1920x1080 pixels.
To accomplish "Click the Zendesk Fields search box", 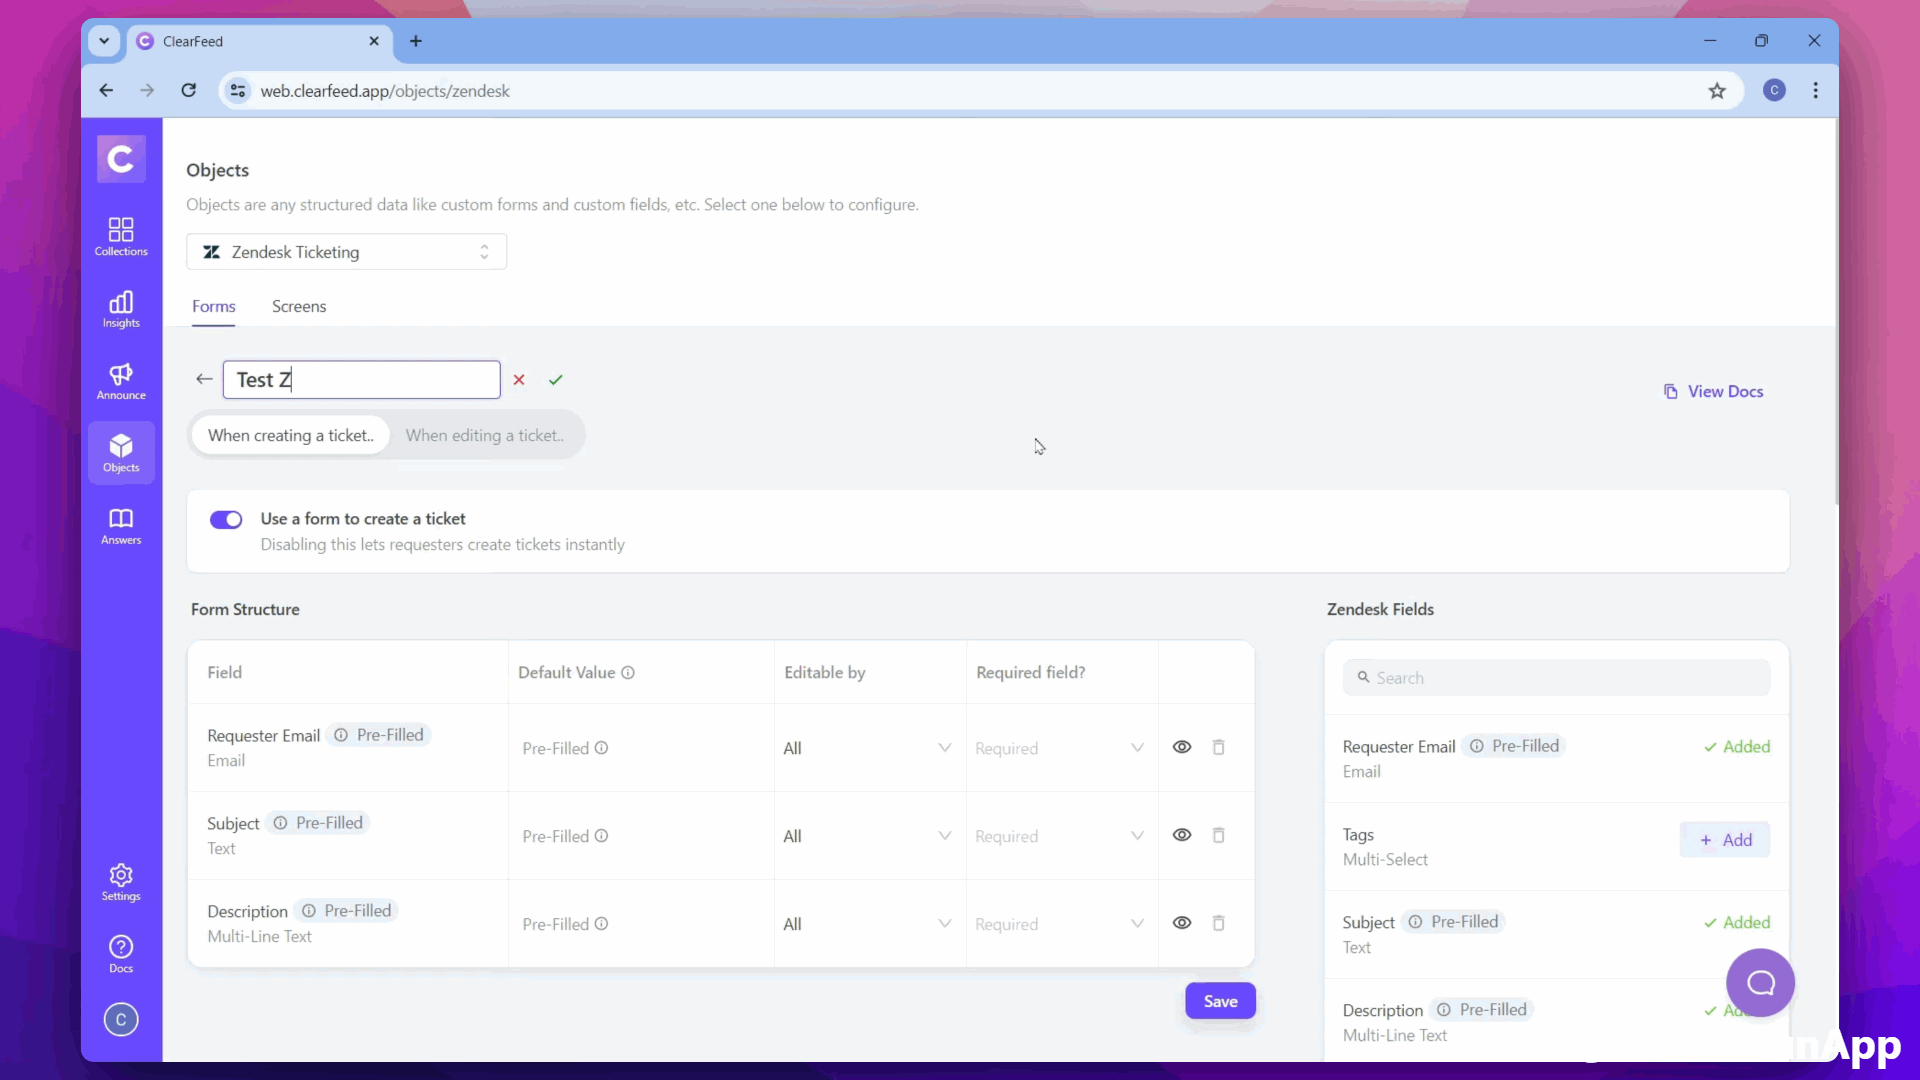I will [1556, 678].
